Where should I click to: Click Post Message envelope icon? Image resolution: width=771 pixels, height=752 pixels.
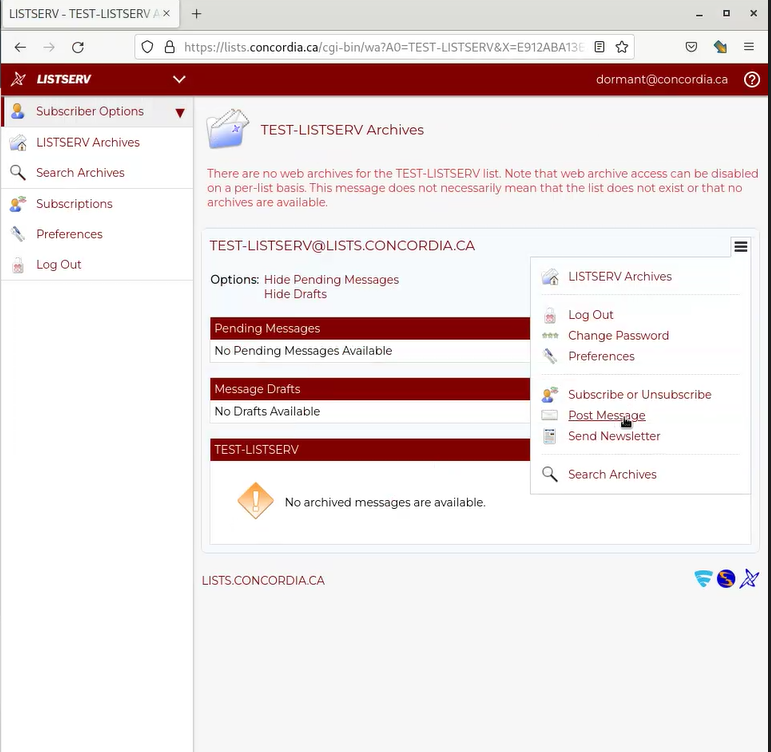550,415
